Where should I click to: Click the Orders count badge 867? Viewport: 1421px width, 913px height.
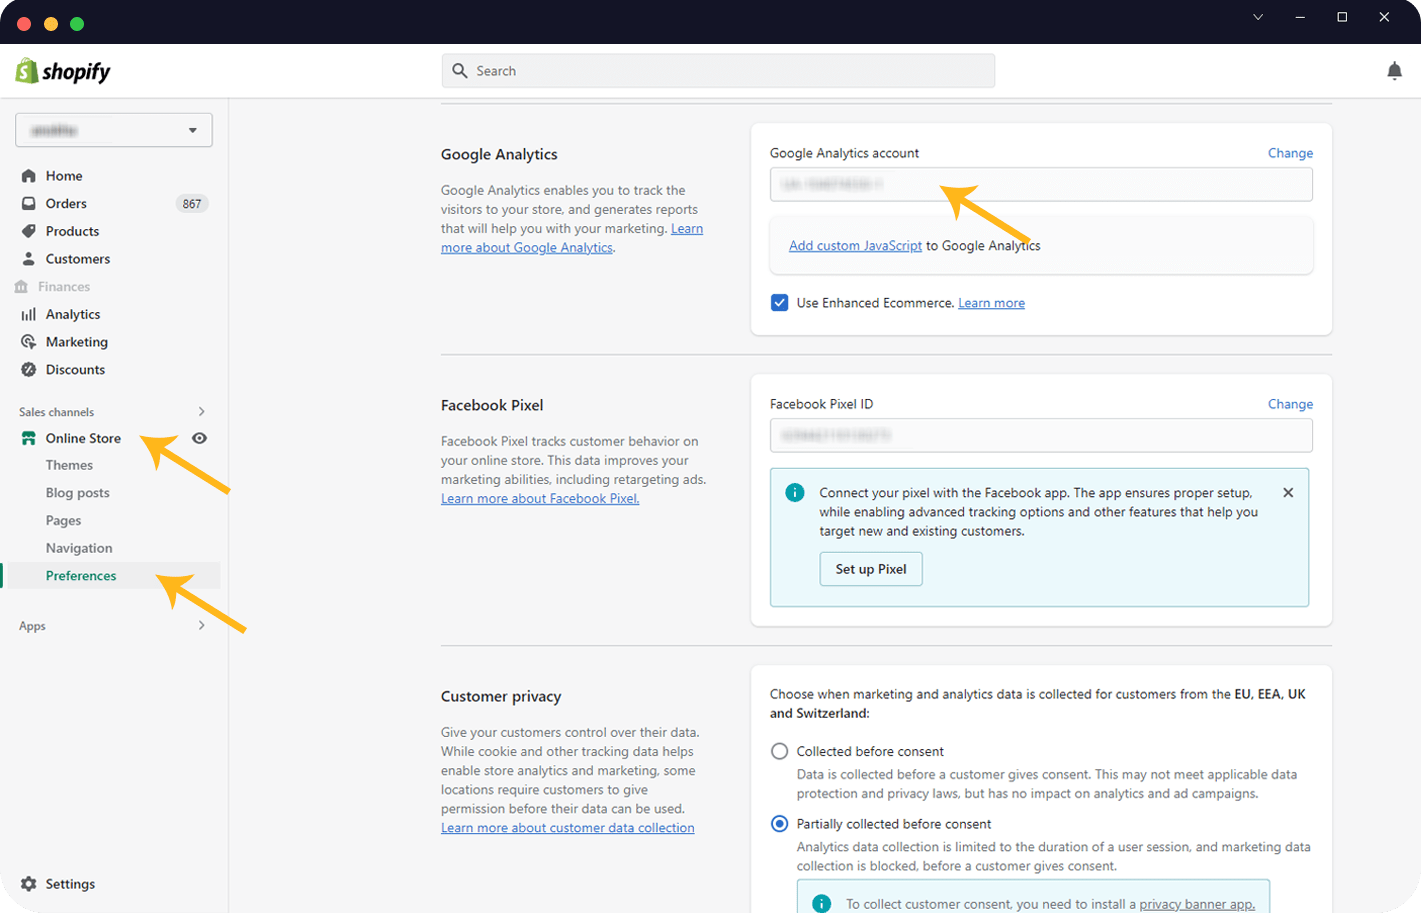(x=192, y=204)
